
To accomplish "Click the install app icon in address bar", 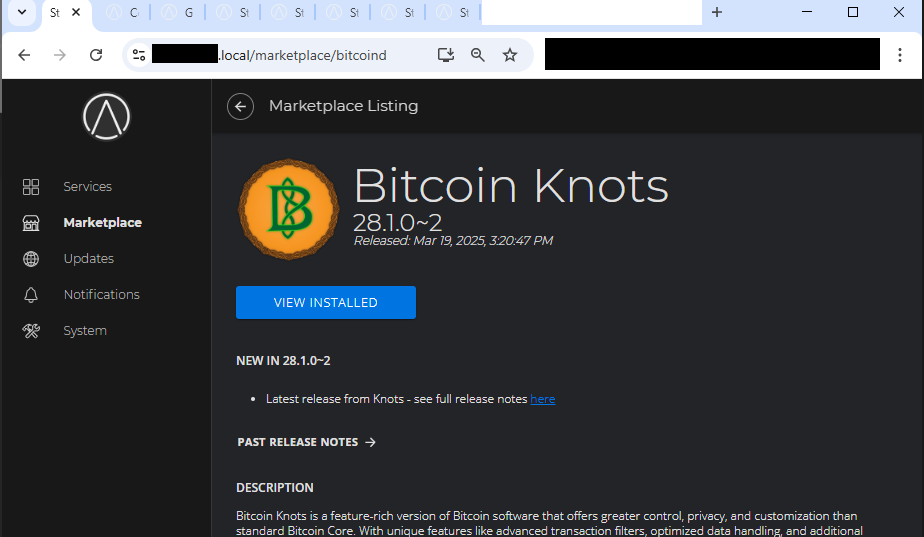I will tap(446, 55).
